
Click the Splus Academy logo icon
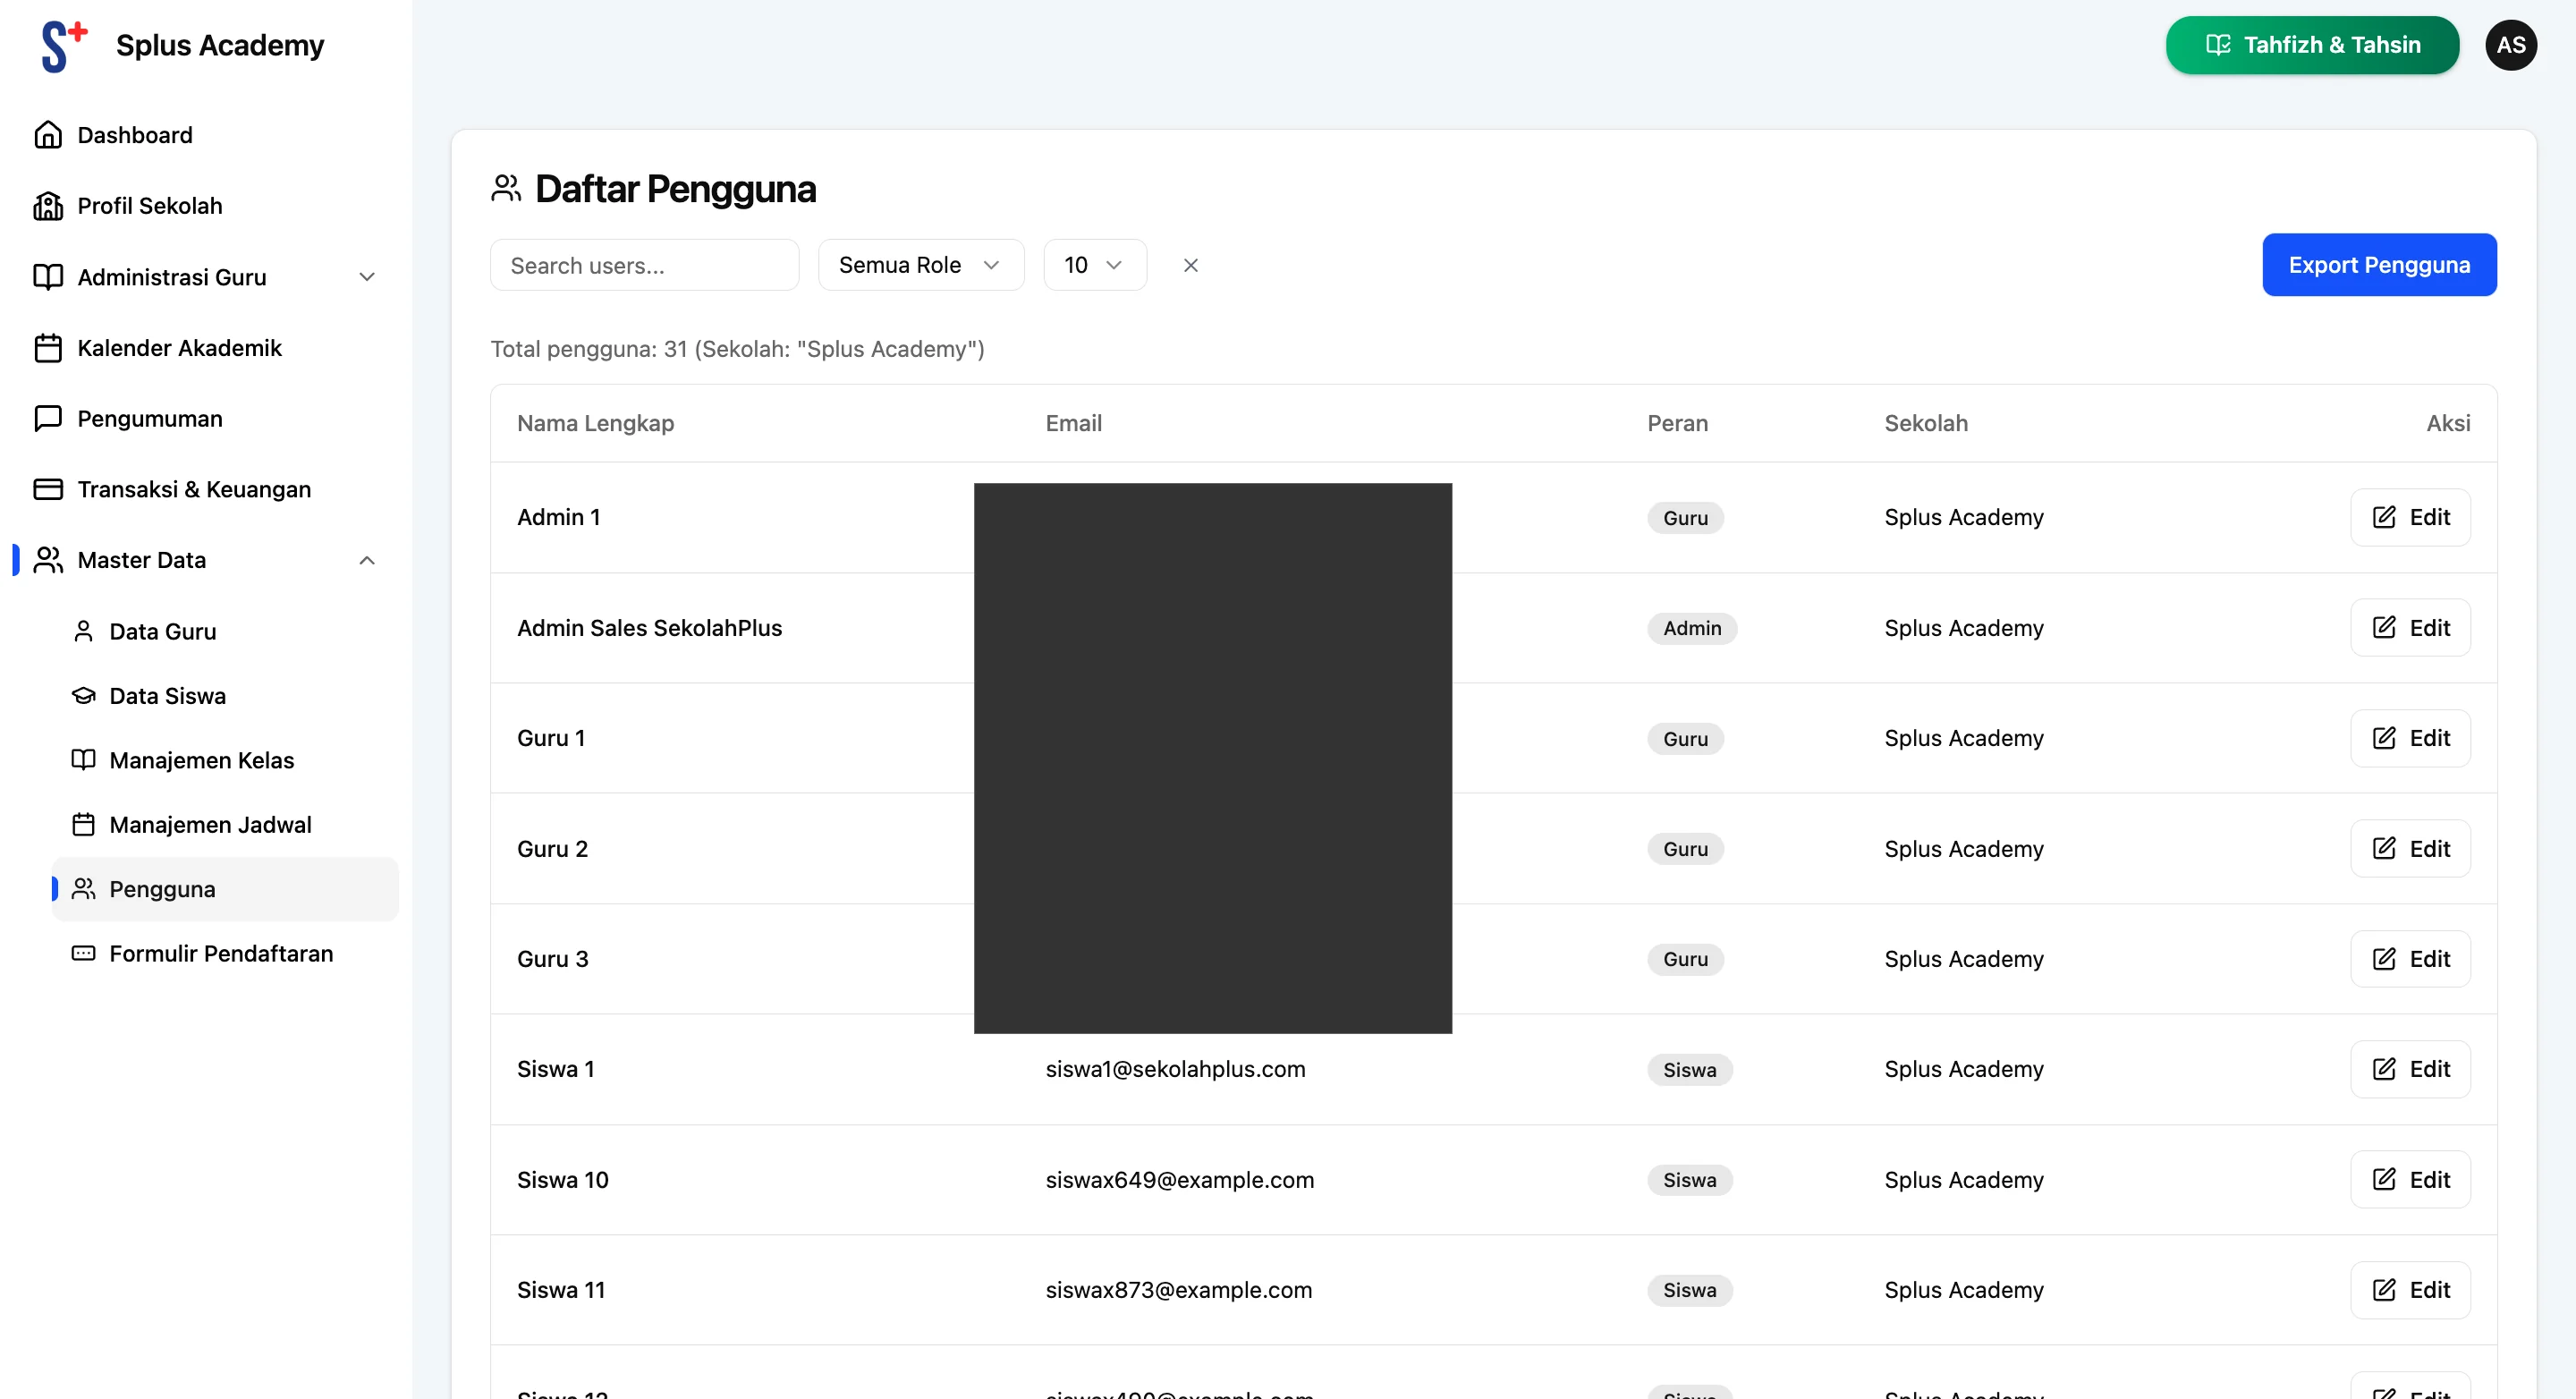(63, 45)
